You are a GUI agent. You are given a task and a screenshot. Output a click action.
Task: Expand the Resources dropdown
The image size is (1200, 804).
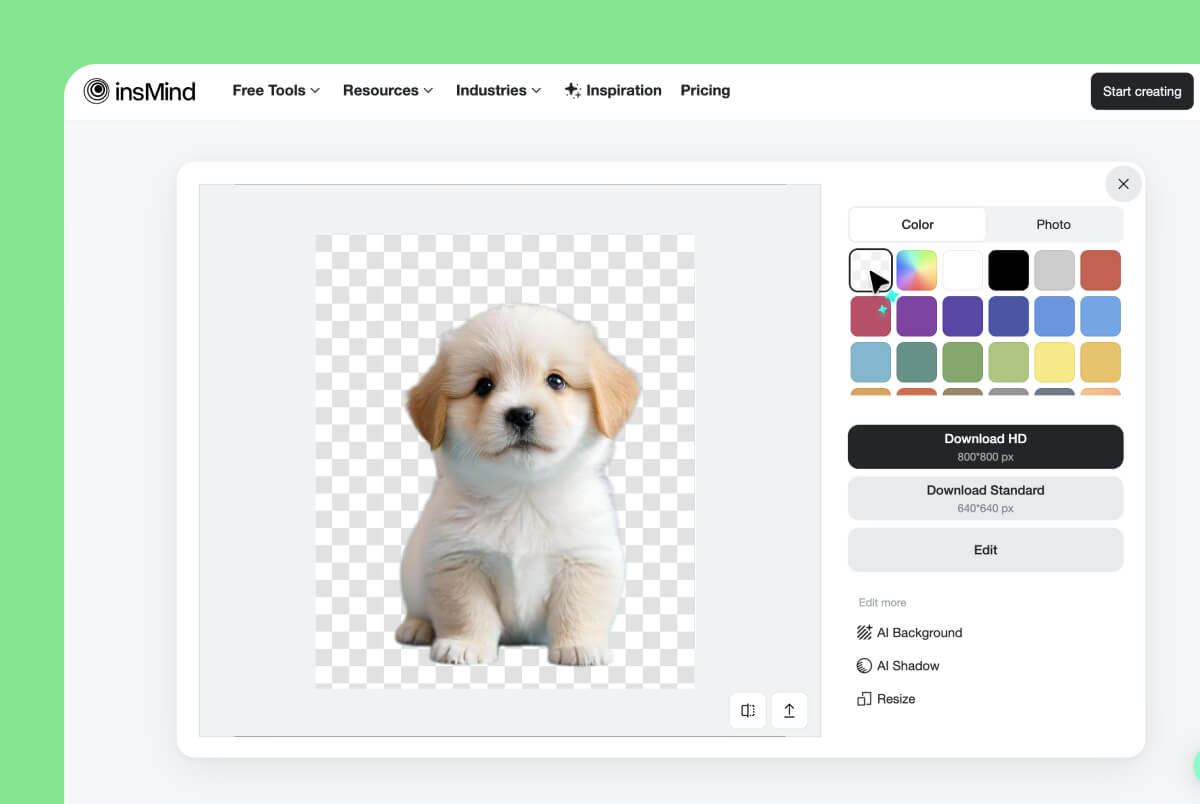[388, 90]
